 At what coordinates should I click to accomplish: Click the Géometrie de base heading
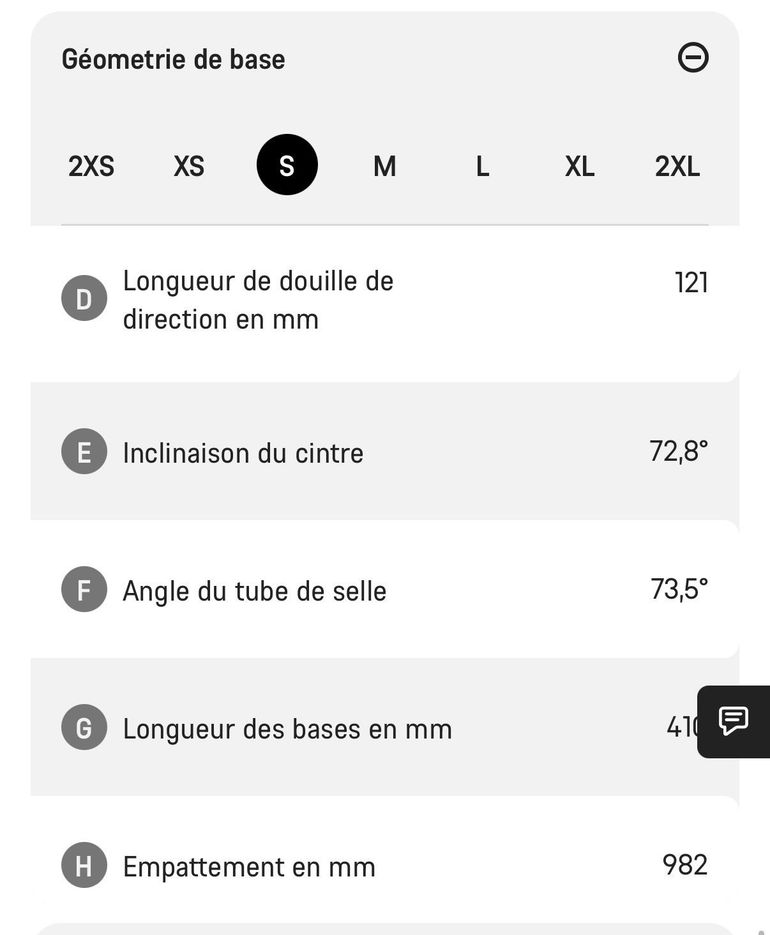point(173,59)
